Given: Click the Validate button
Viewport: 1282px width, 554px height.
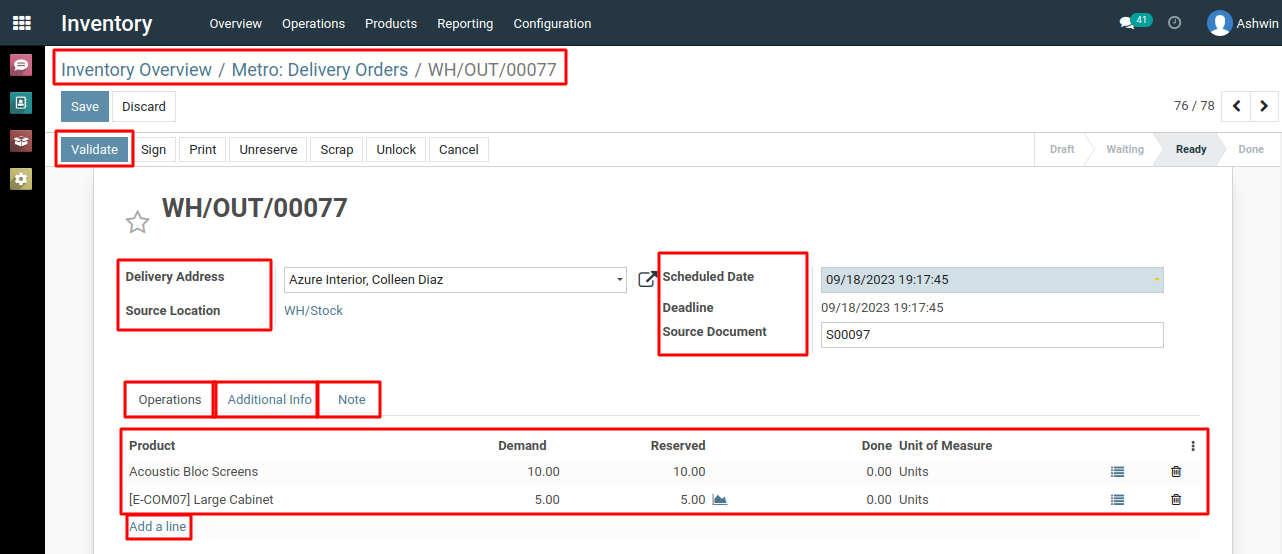Looking at the screenshot, I should coord(95,149).
